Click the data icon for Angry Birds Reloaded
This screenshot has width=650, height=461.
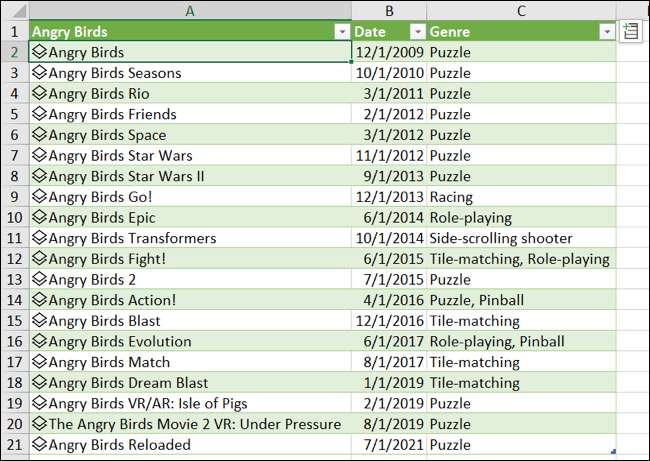[x=40, y=445]
